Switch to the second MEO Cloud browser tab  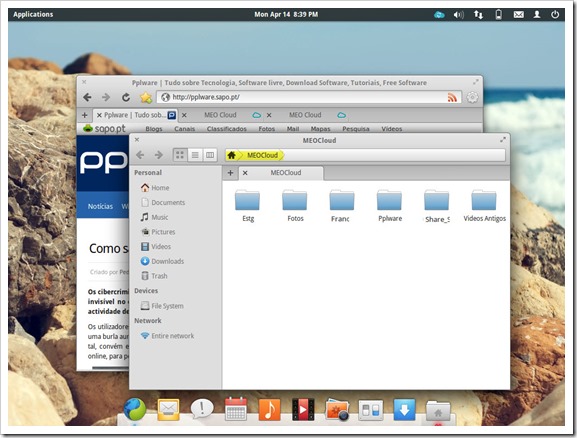coord(305,115)
